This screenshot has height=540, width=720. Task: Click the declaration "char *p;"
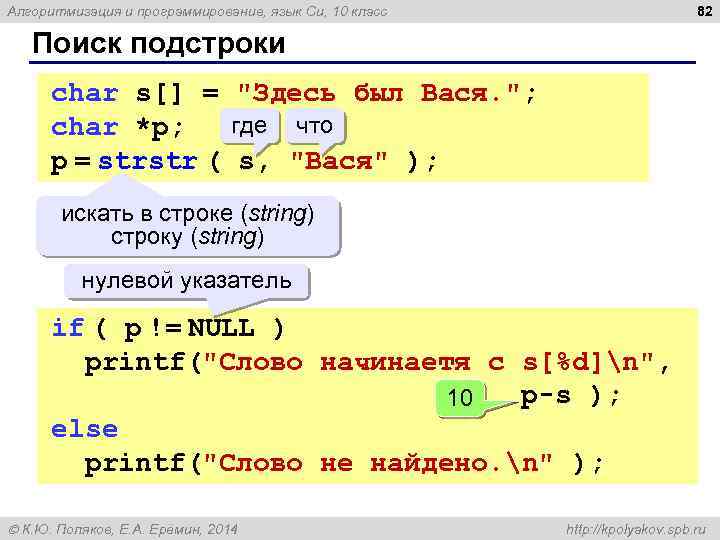(x=117, y=128)
